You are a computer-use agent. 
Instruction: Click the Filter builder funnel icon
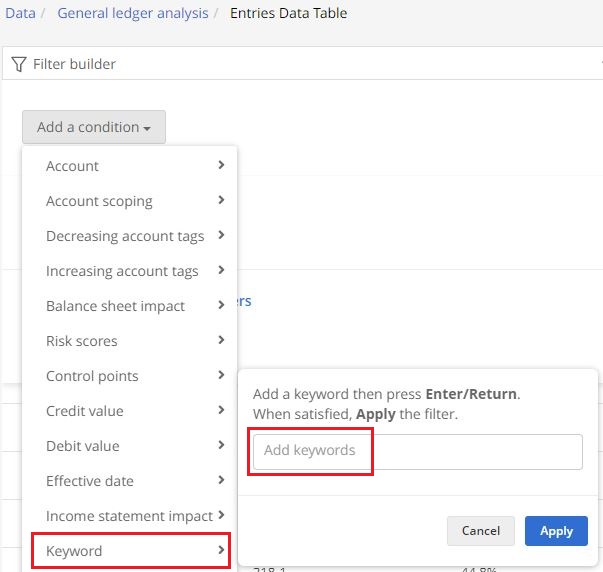[x=18, y=64]
